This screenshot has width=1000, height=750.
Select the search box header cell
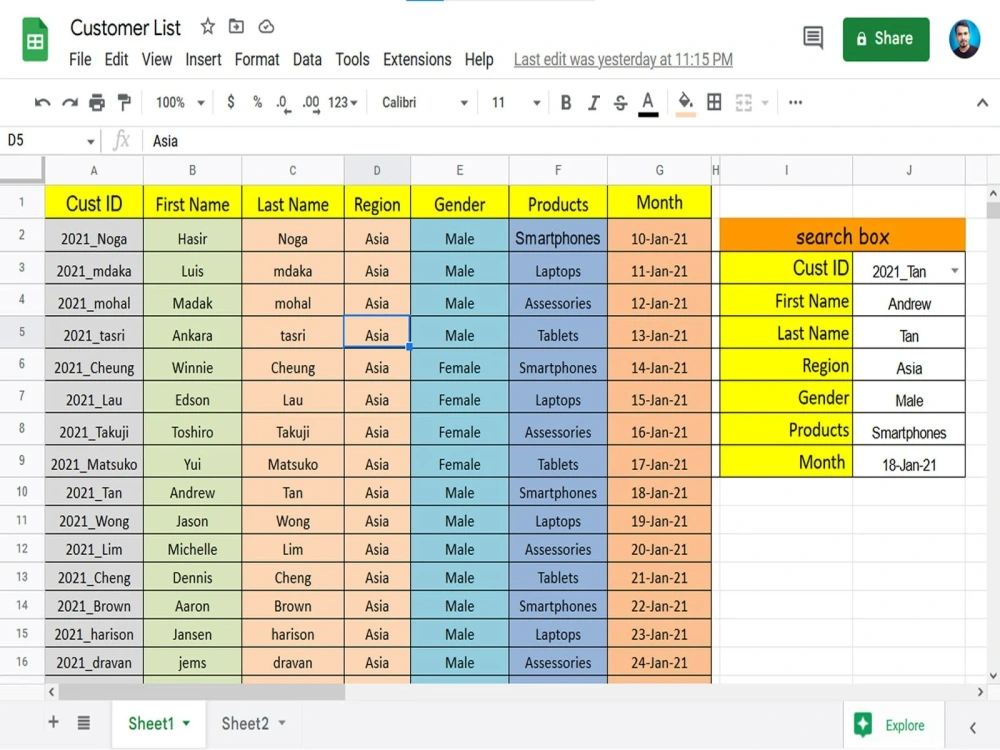pos(842,236)
